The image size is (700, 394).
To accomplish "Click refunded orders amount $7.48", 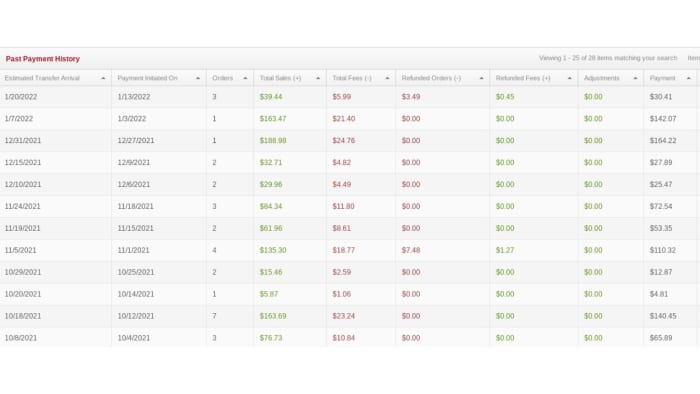I will (411, 250).
